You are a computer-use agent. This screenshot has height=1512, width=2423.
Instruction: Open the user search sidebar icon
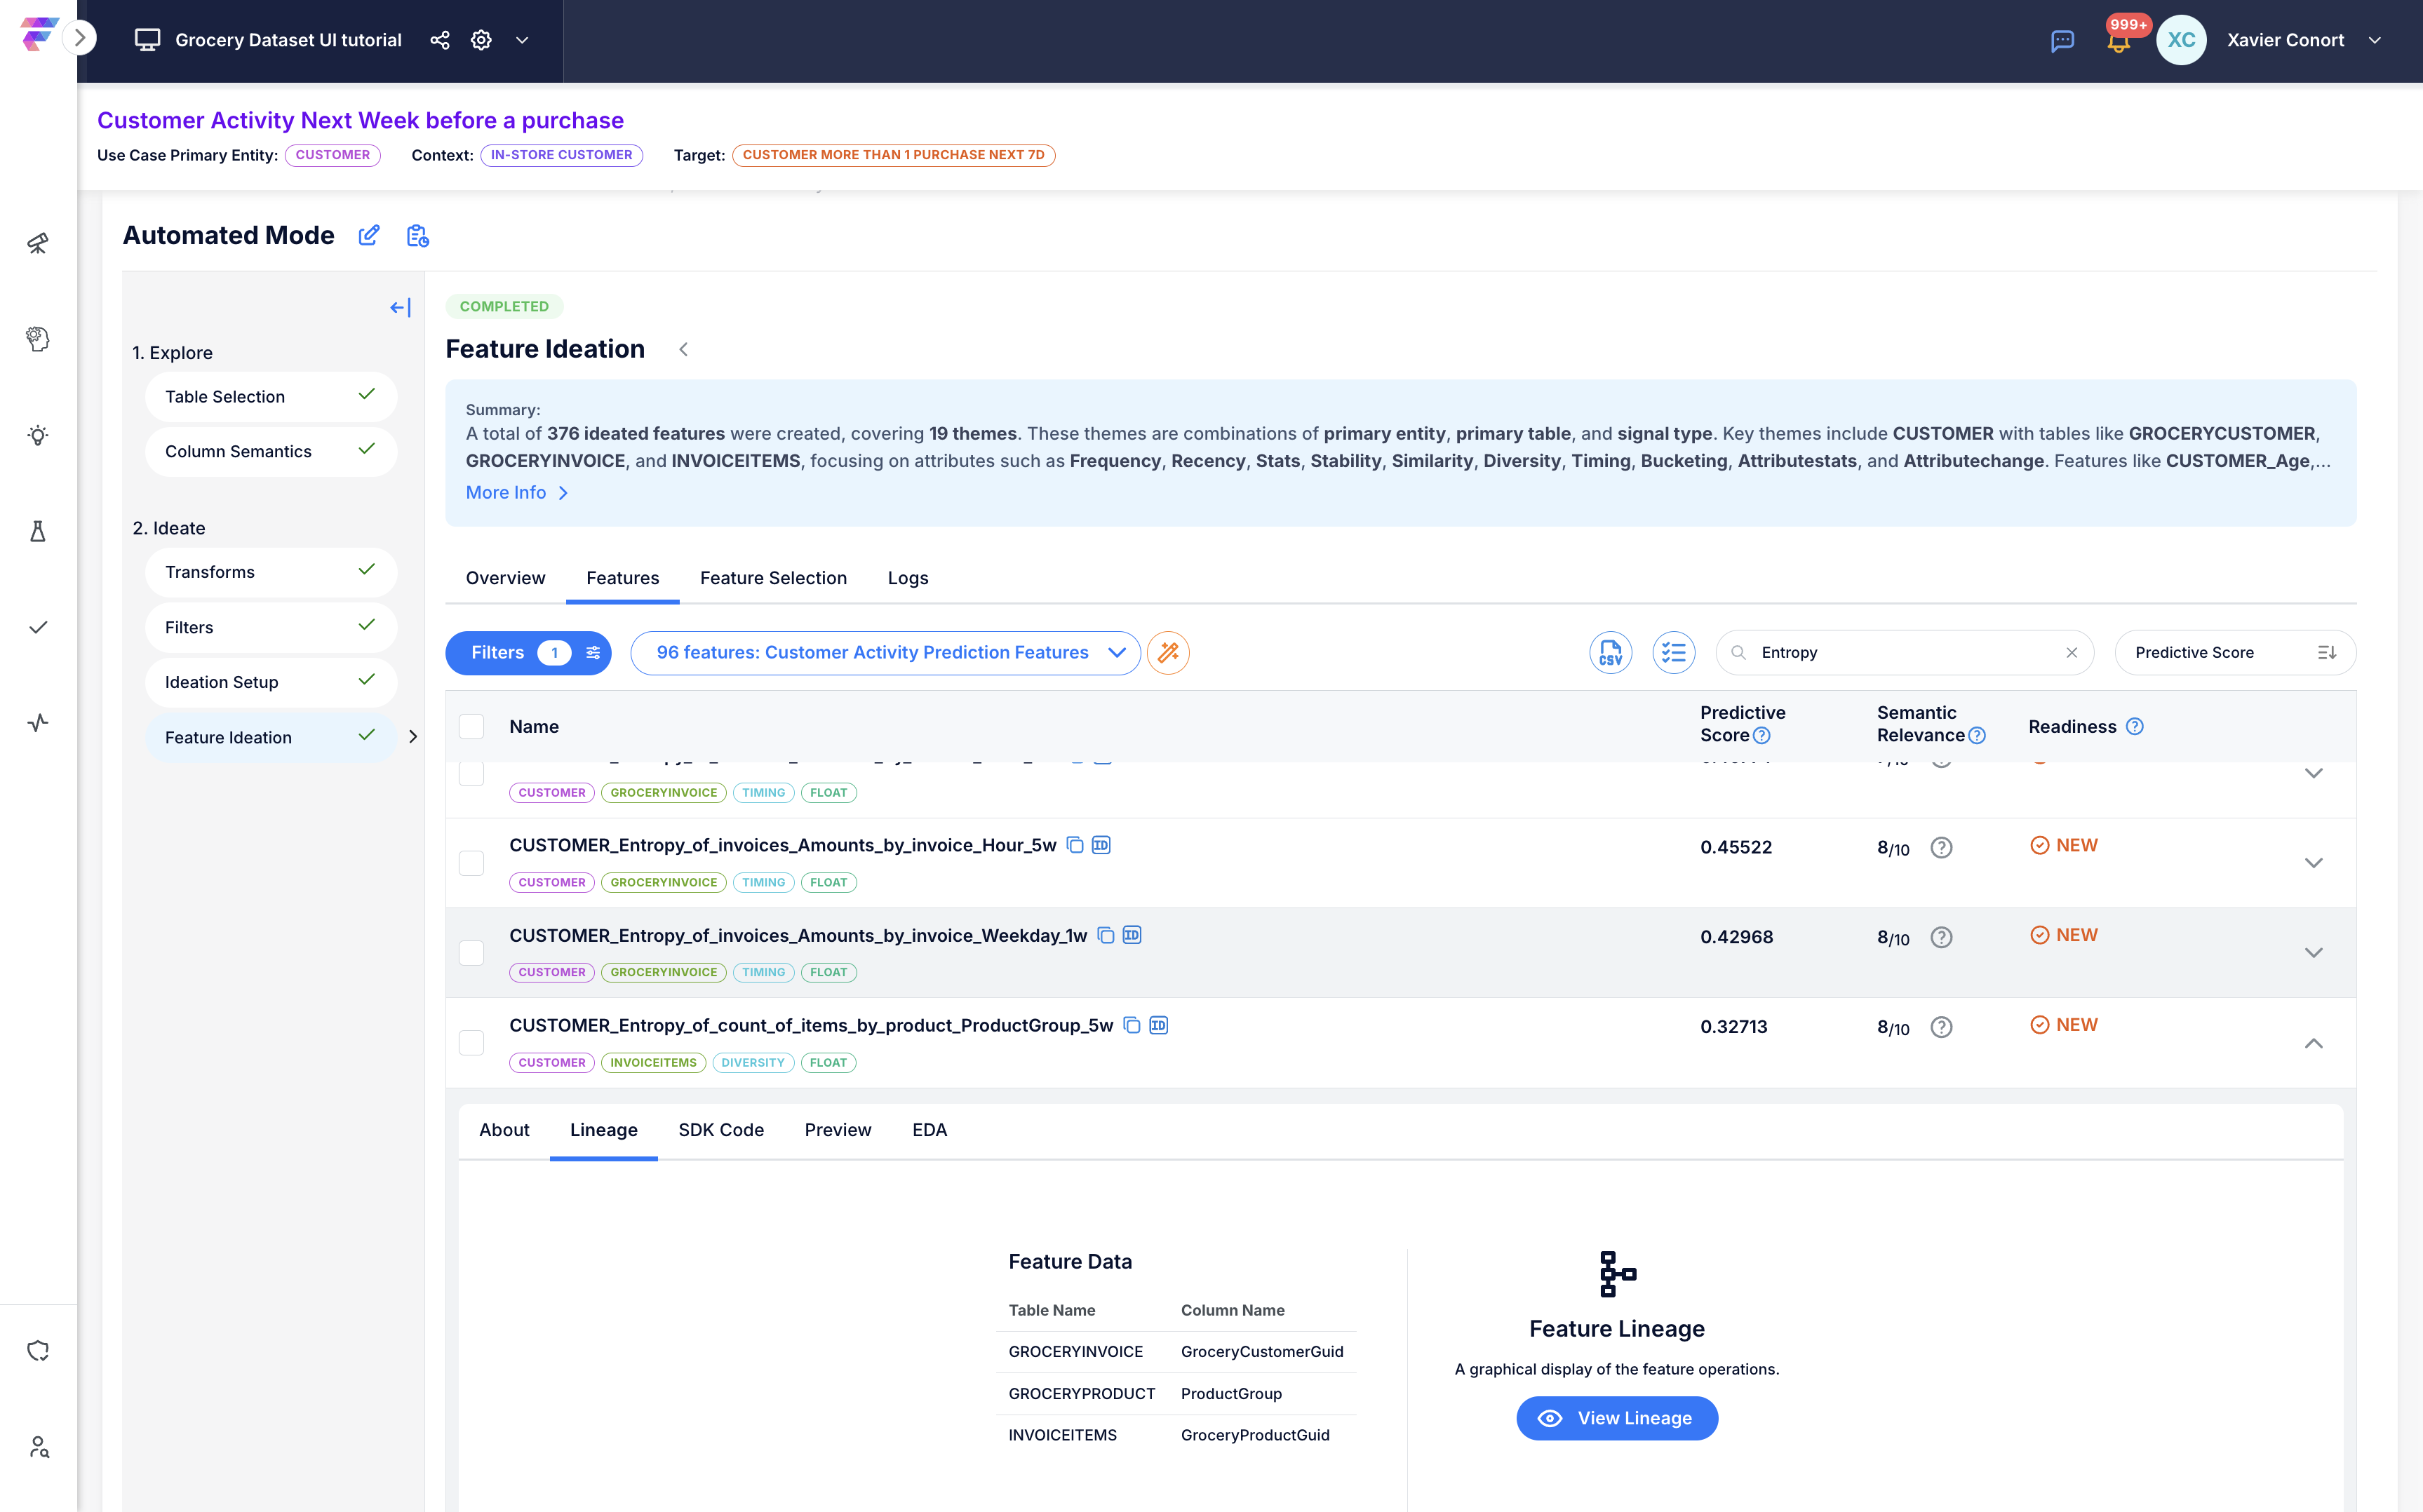coord(38,1447)
